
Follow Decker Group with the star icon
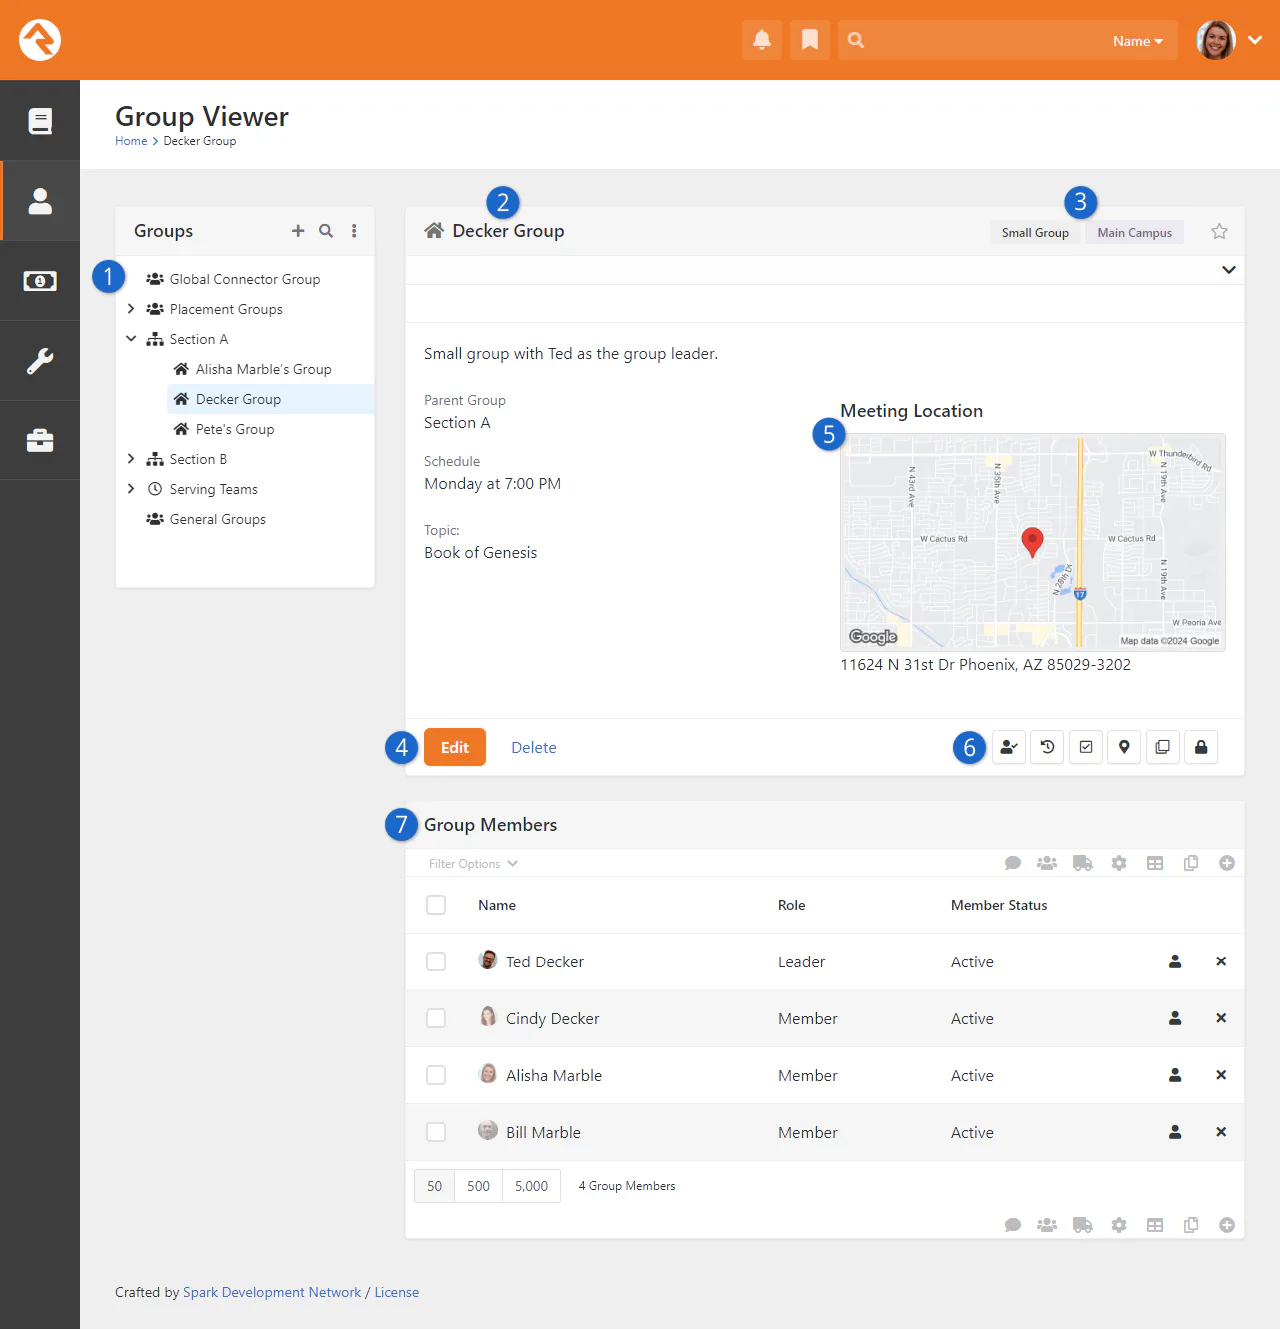point(1219,232)
